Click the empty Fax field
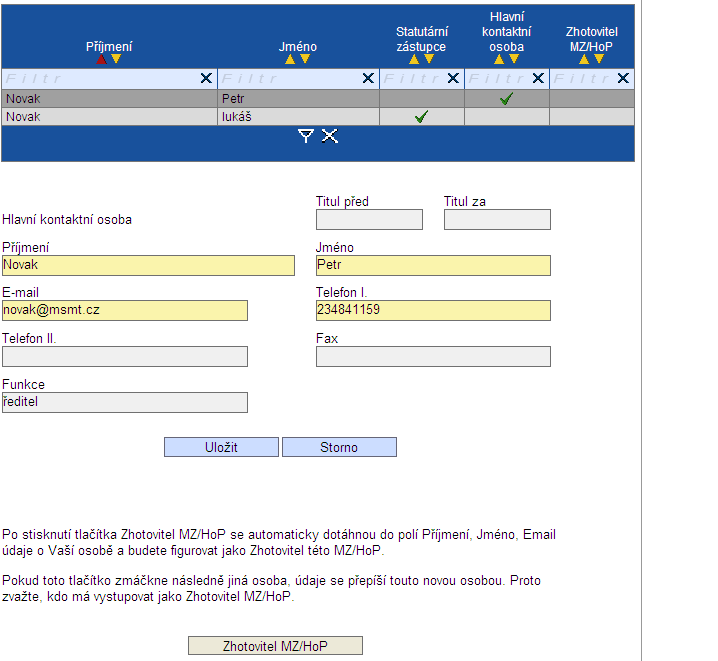 pyautogui.click(x=433, y=357)
